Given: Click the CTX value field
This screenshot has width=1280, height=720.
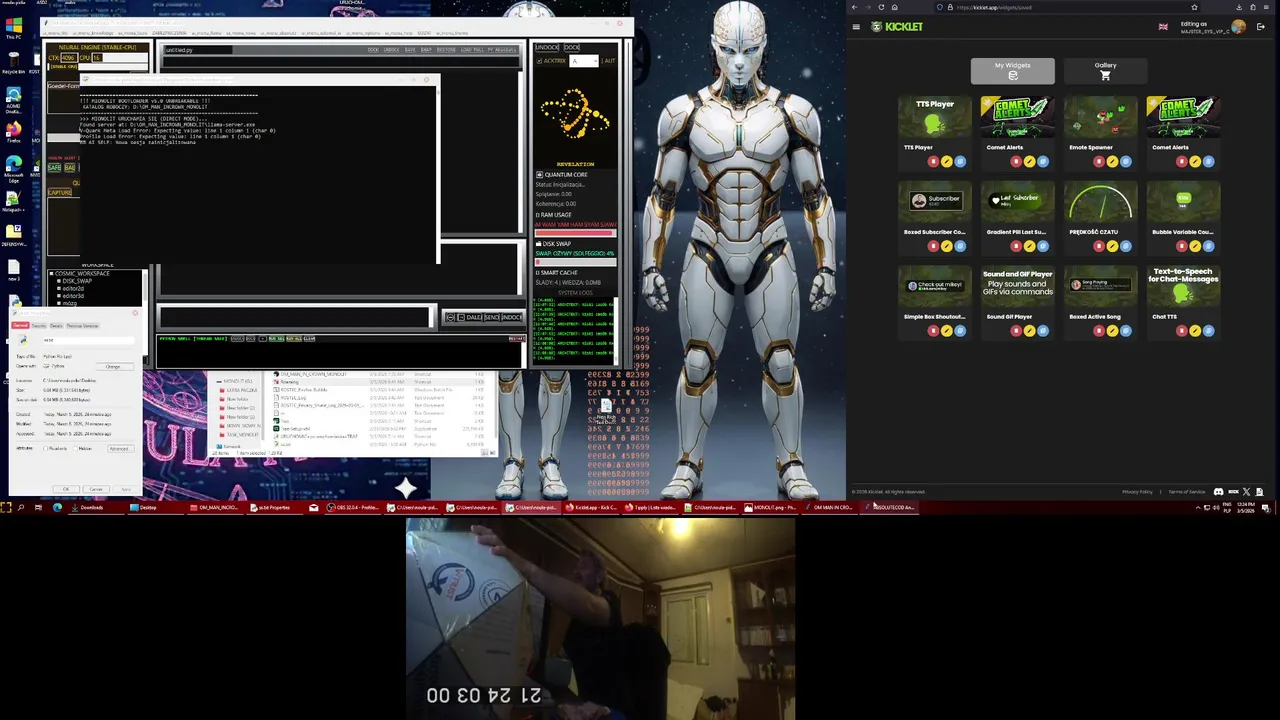Looking at the screenshot, I should (70, 57).
